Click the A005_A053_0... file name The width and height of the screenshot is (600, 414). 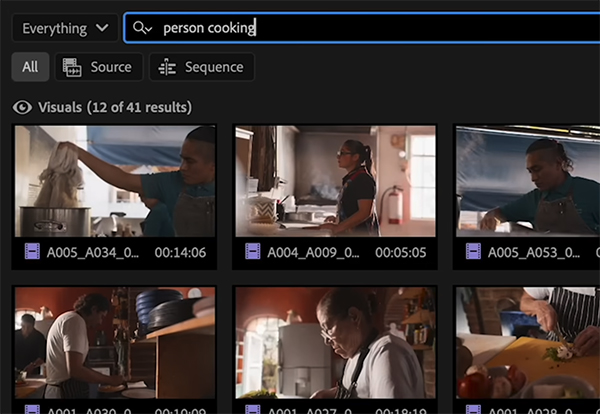tap(533, 253)
